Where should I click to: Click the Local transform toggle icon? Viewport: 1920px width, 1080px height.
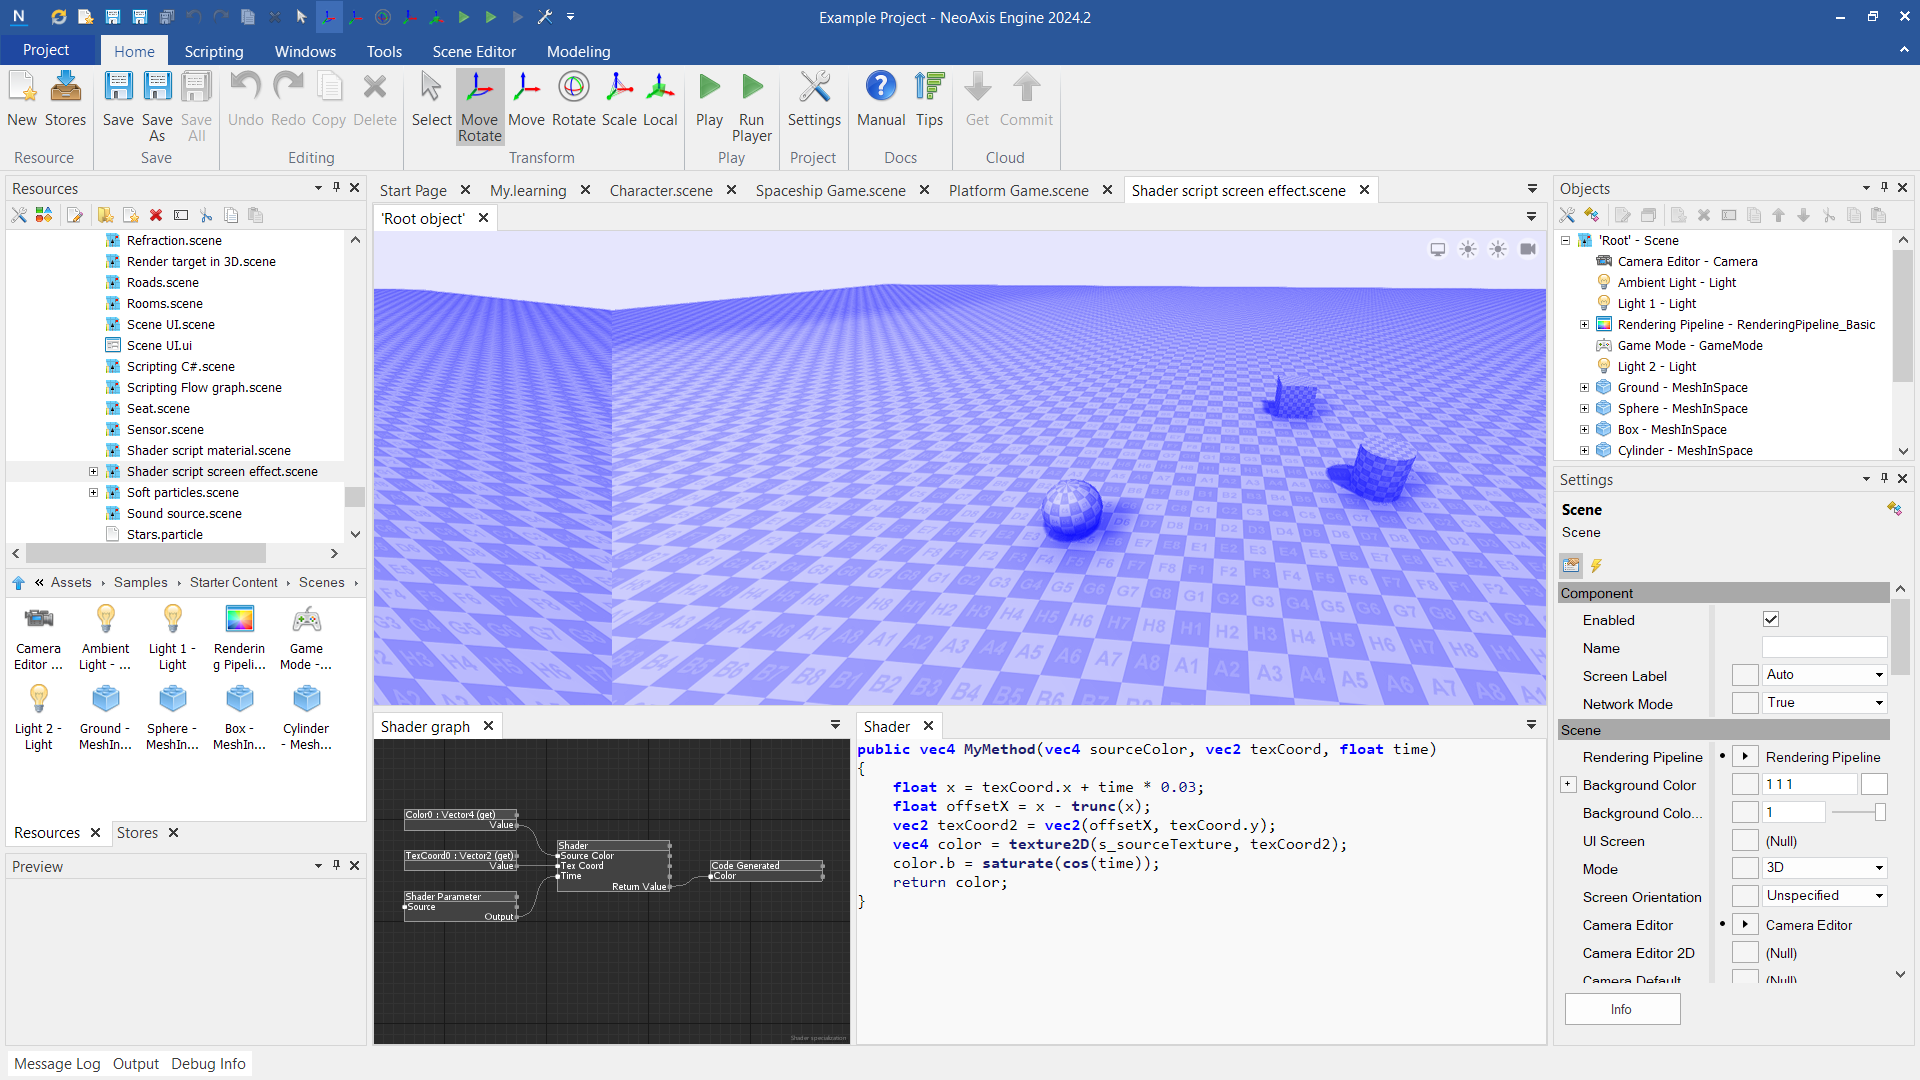pos(659,98)
